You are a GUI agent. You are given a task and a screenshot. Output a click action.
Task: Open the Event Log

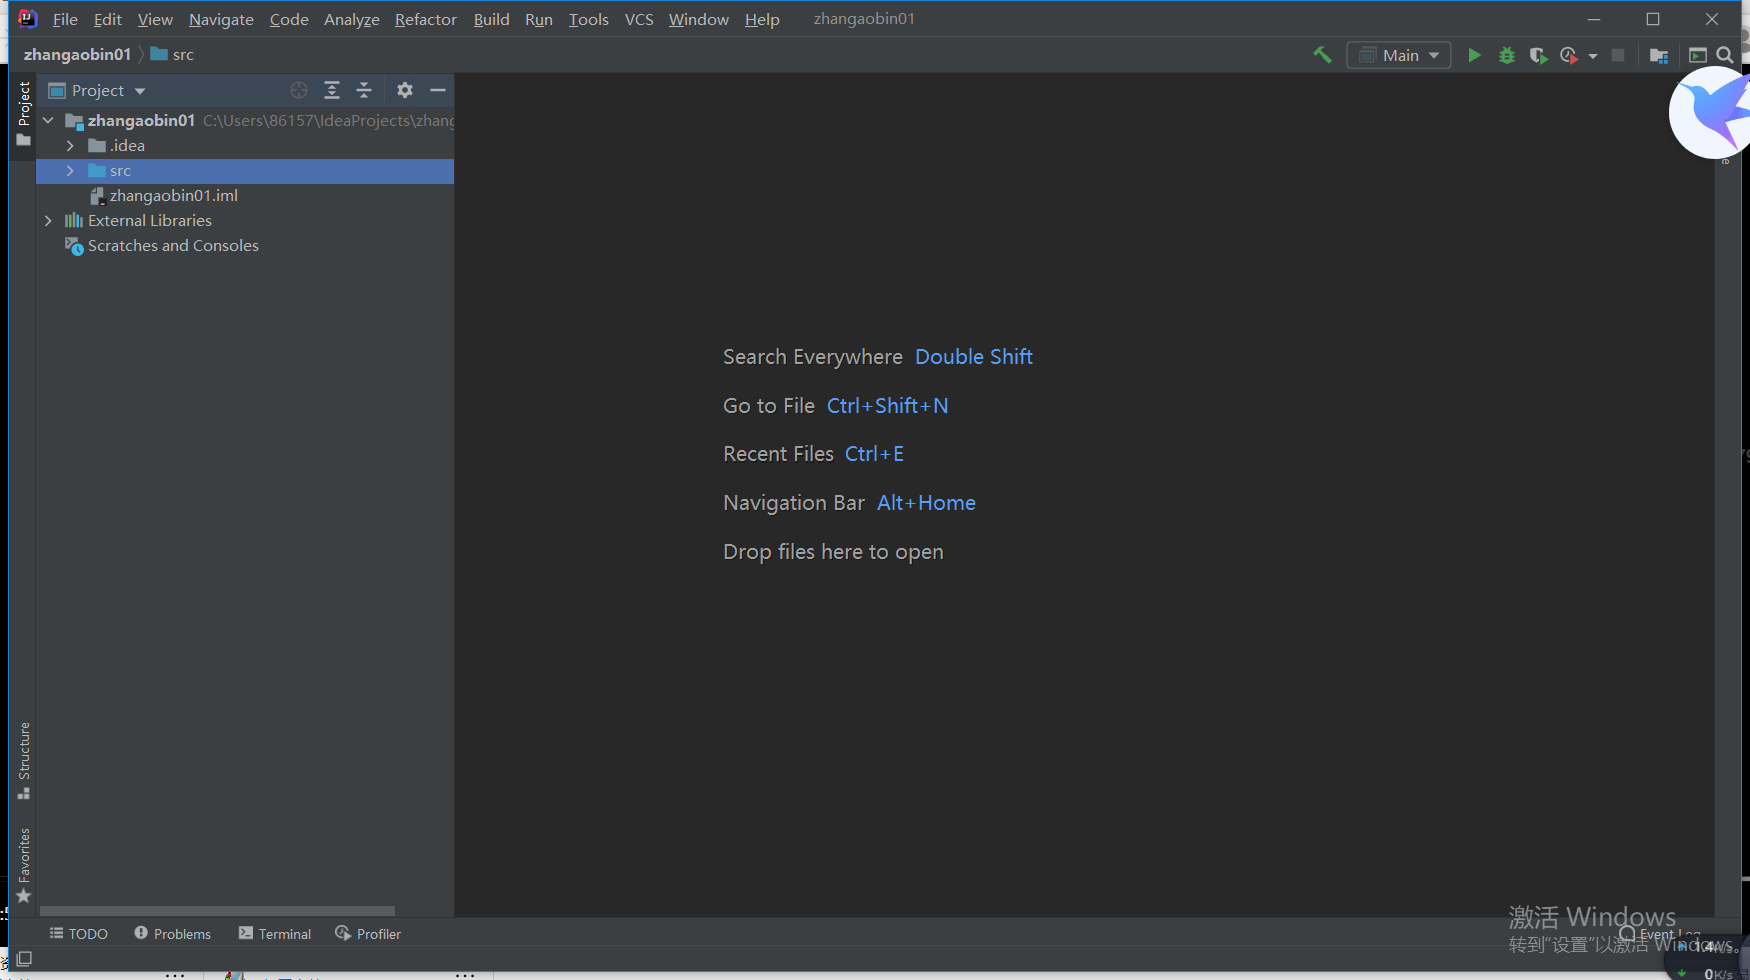pyautogui.click(x=1660, y=934)
